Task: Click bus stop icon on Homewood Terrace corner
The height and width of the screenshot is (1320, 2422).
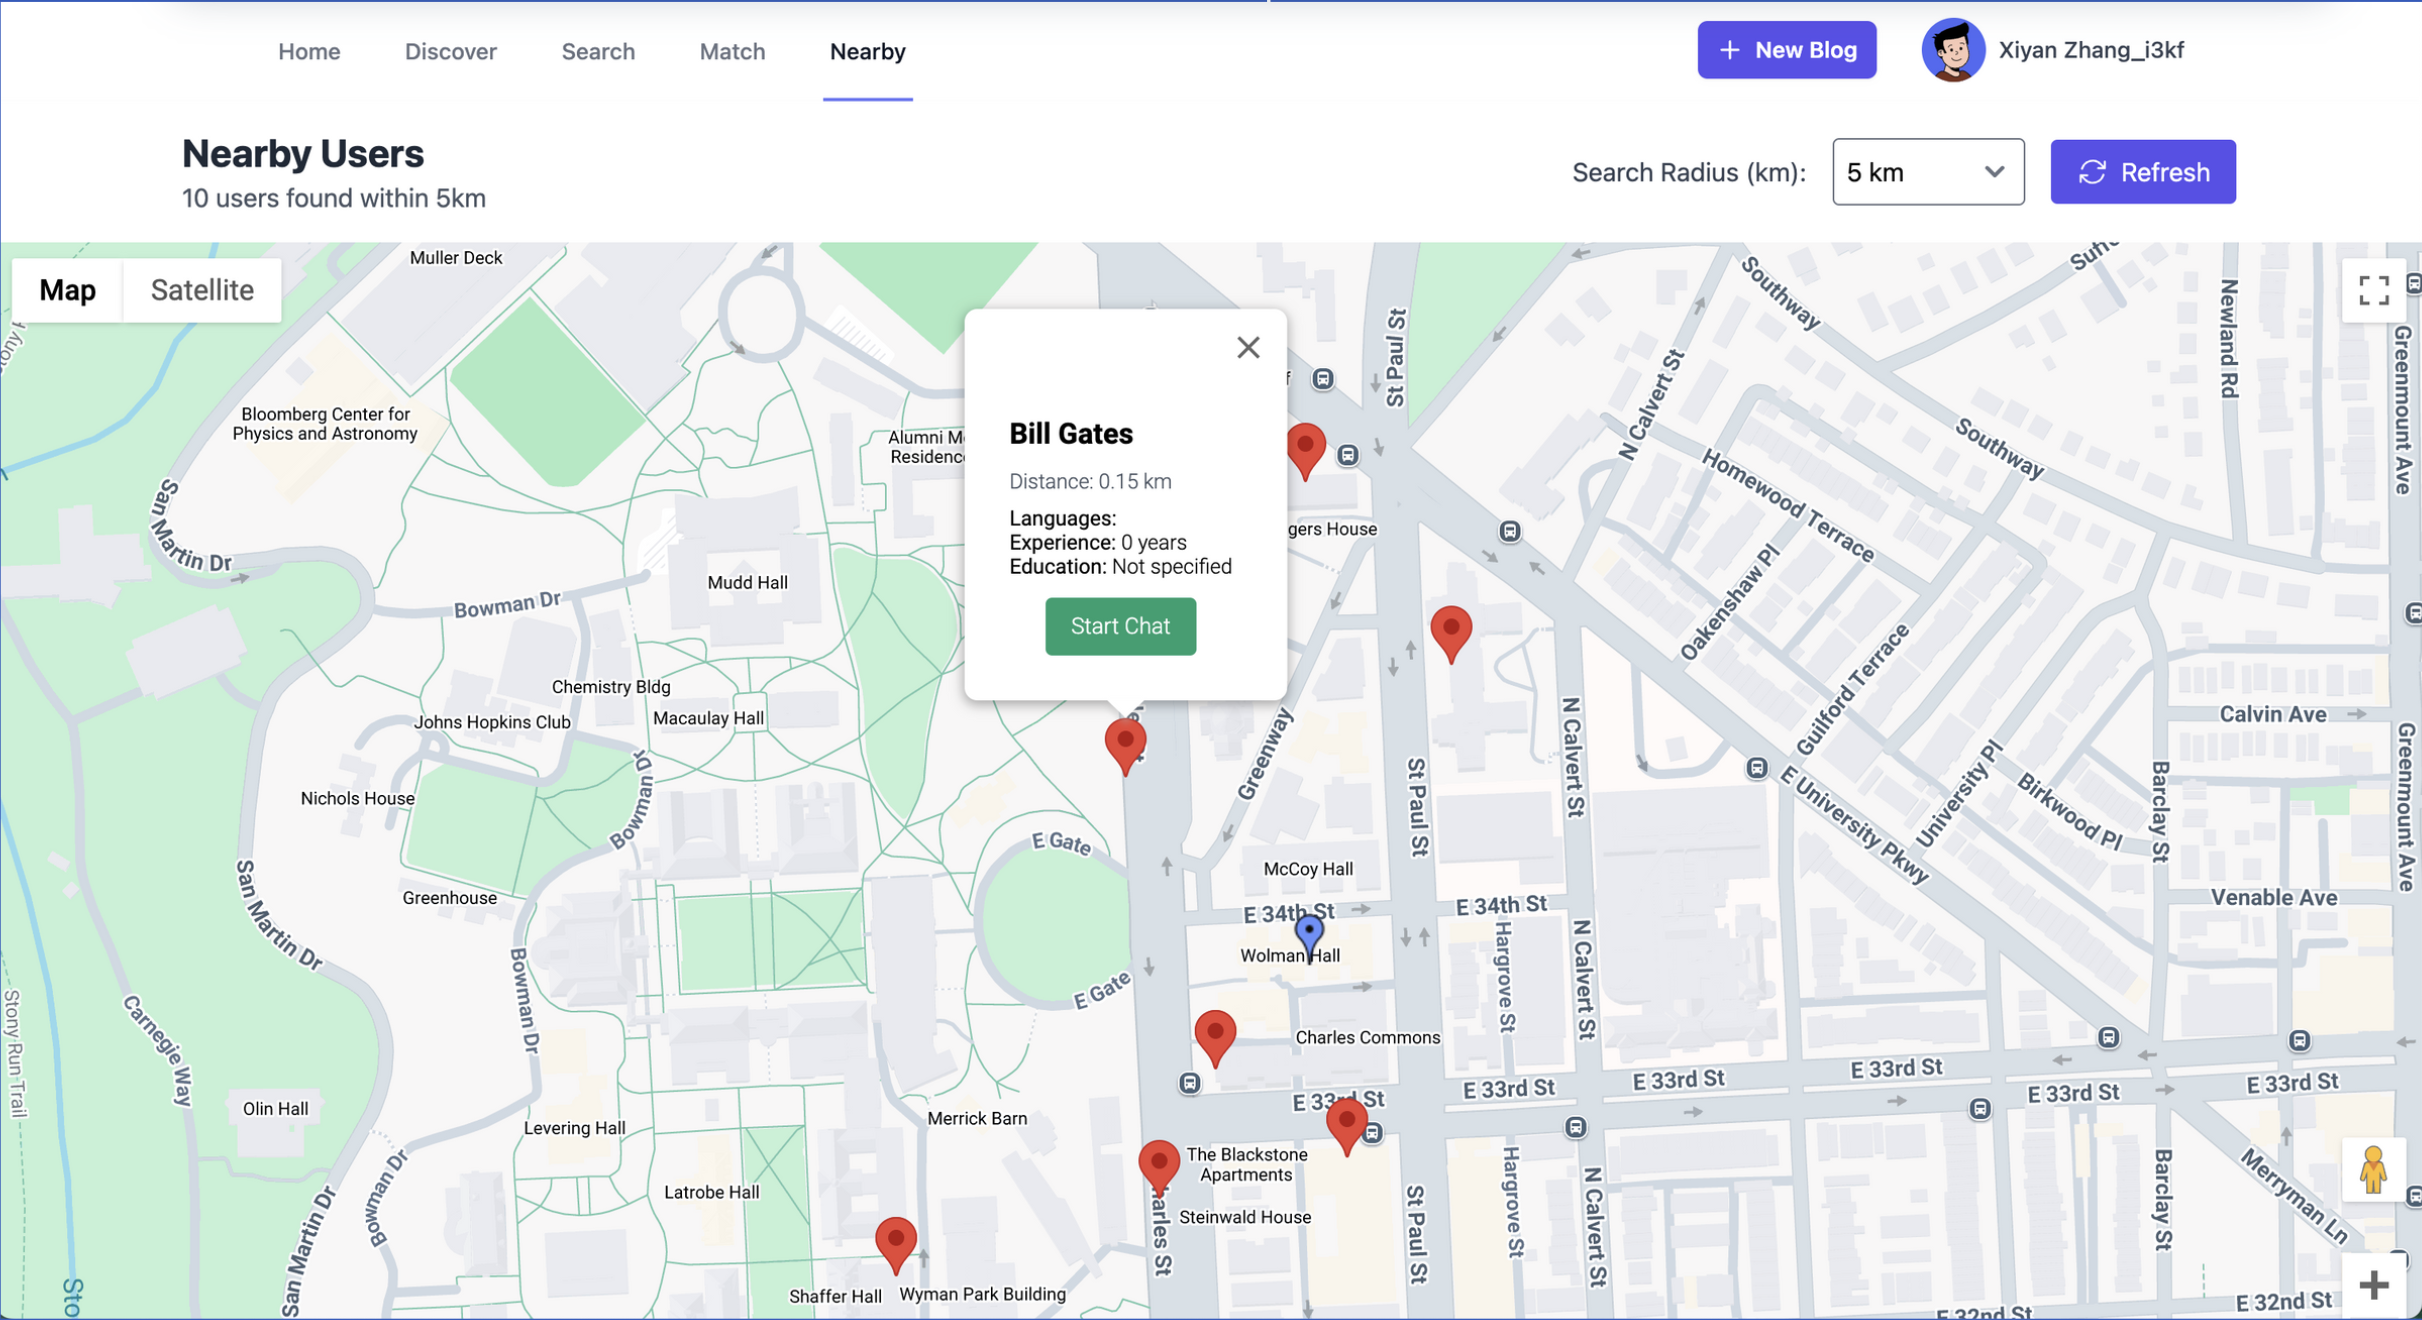Action: [x=1509, y=531]
